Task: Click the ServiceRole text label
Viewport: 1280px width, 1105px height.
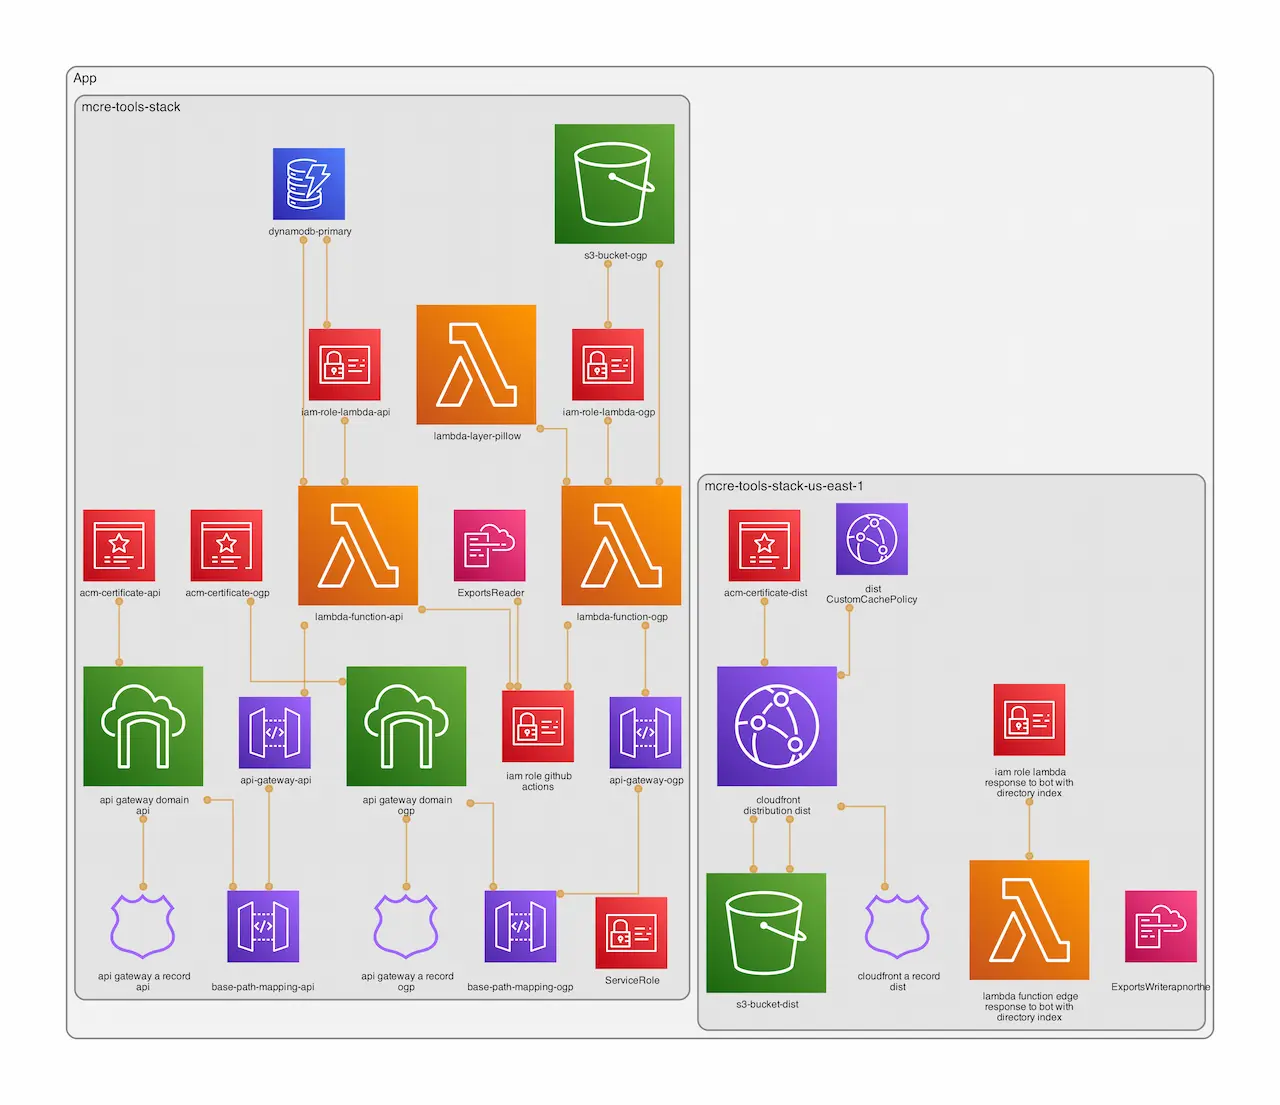Action: [632, 980]
